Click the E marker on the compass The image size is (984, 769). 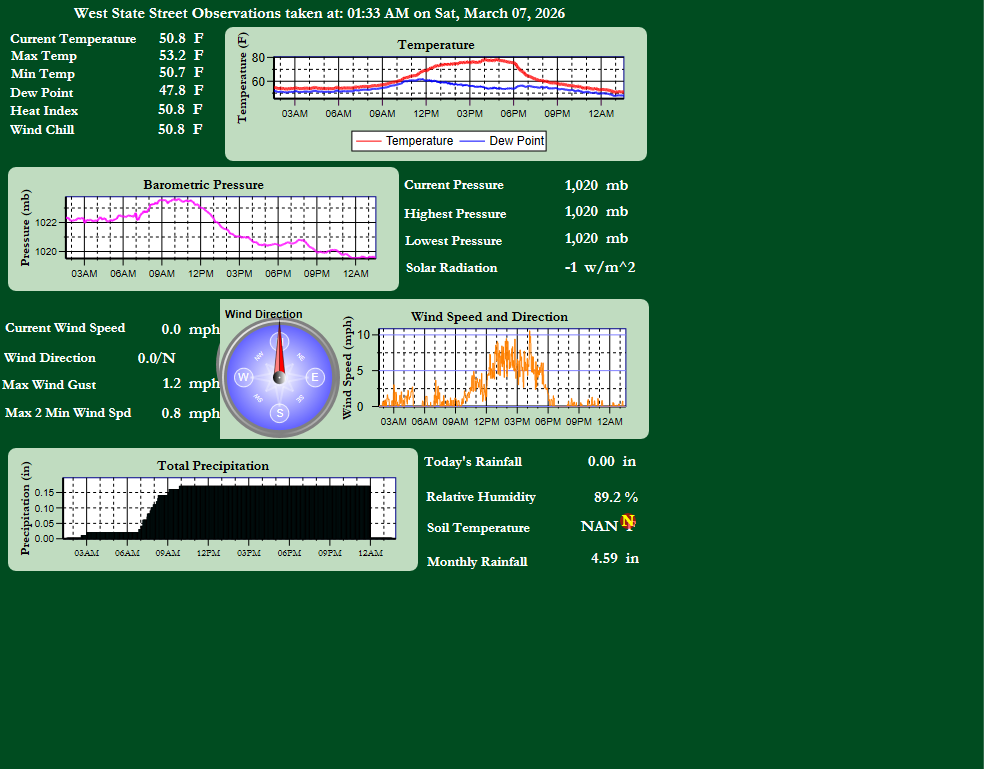pyautogui.click(x=315, y=377)
